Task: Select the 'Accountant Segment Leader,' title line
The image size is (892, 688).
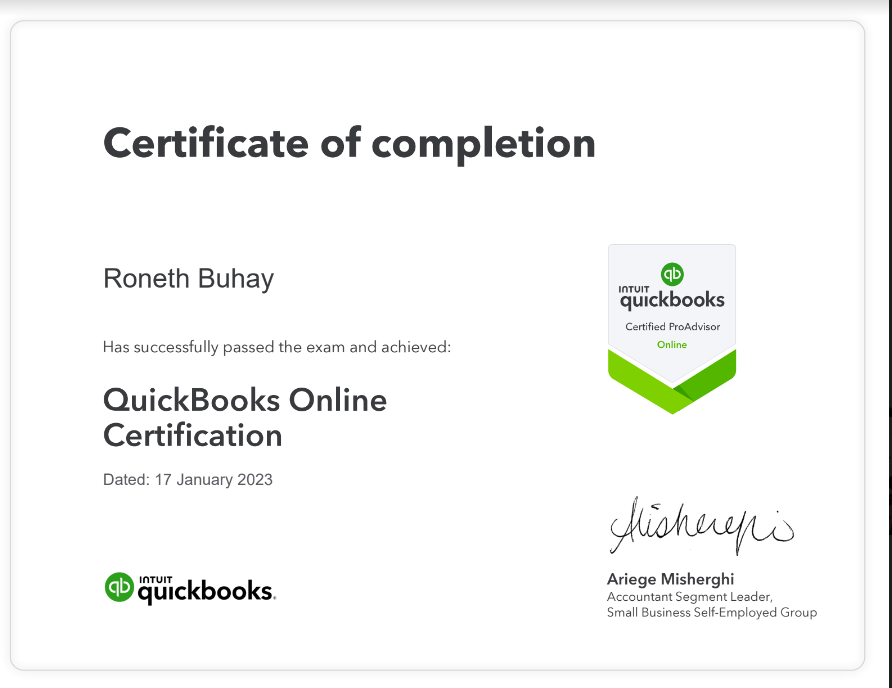Action: 689,597
